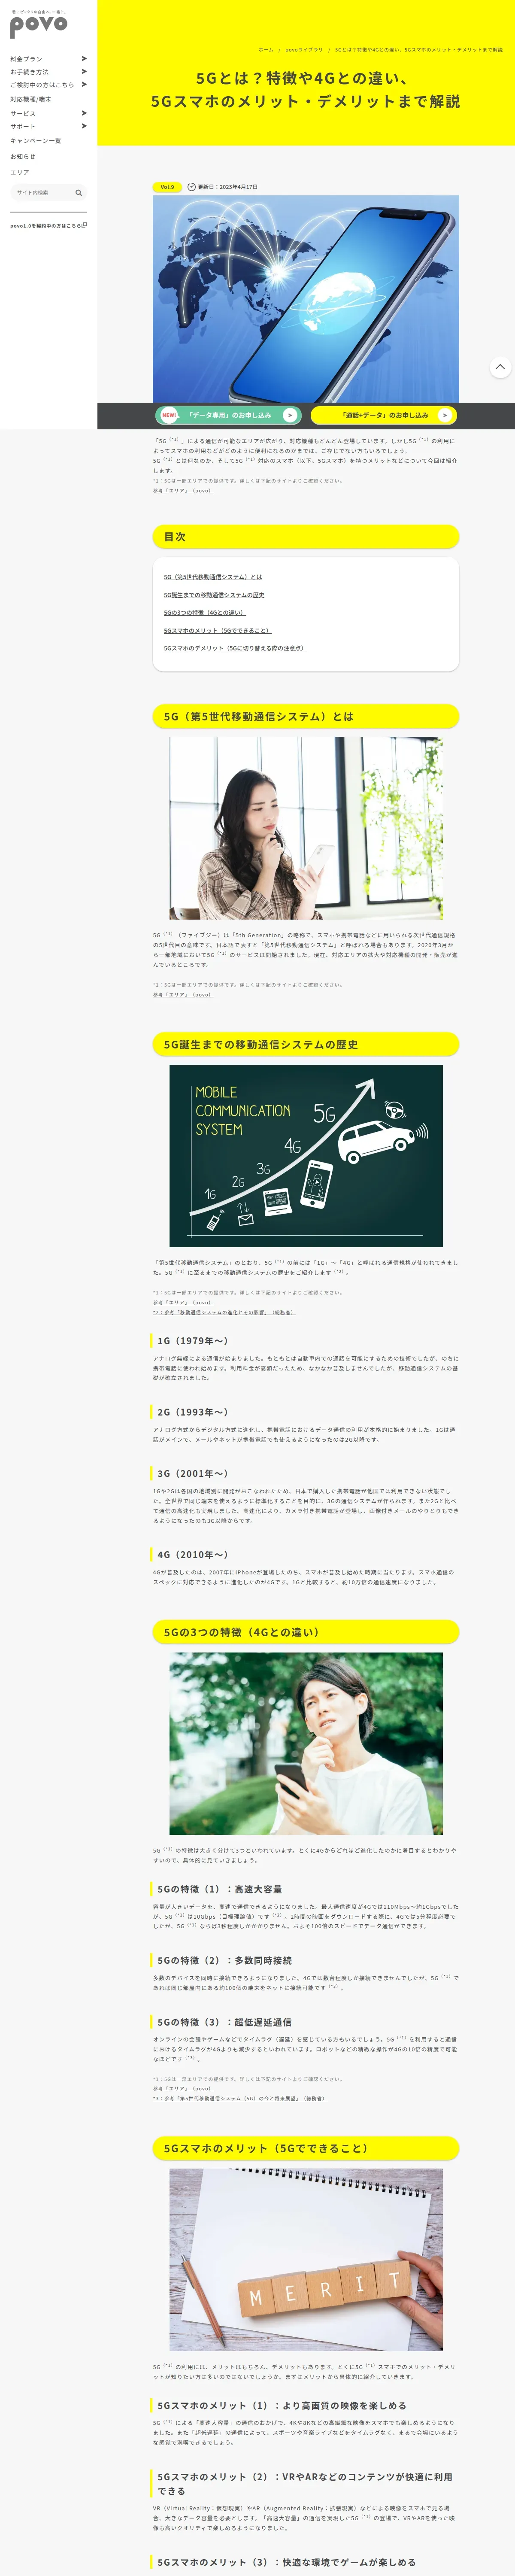The height and width of the screenshot is (2576, 515).
Task: Go to povoライブラリ breadcrumb
Action: [304, 49]
